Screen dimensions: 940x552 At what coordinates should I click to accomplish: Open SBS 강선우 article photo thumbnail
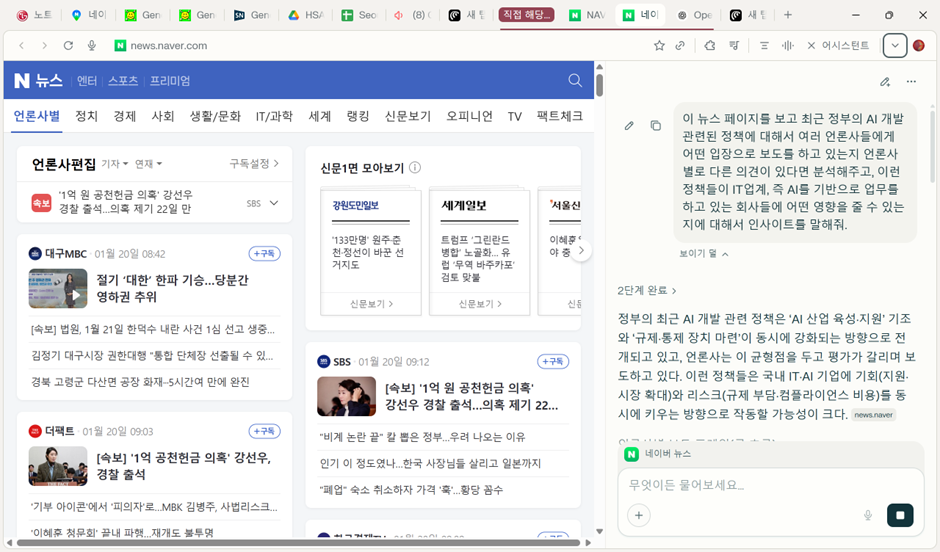(x=347, y=396)
